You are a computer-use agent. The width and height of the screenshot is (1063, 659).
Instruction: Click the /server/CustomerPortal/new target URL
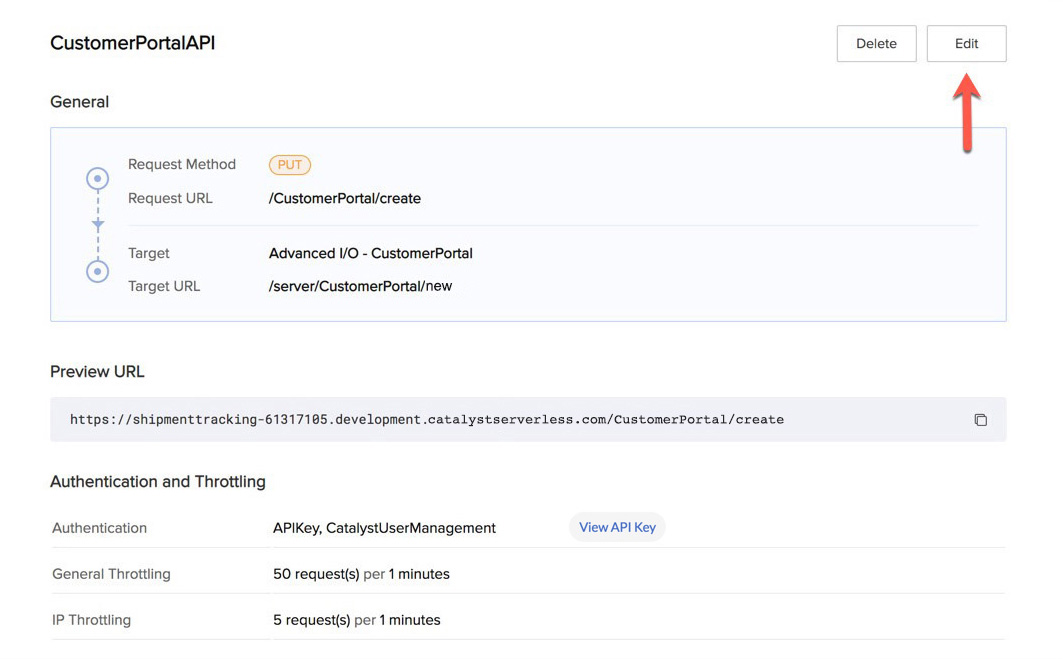point(360,286)
